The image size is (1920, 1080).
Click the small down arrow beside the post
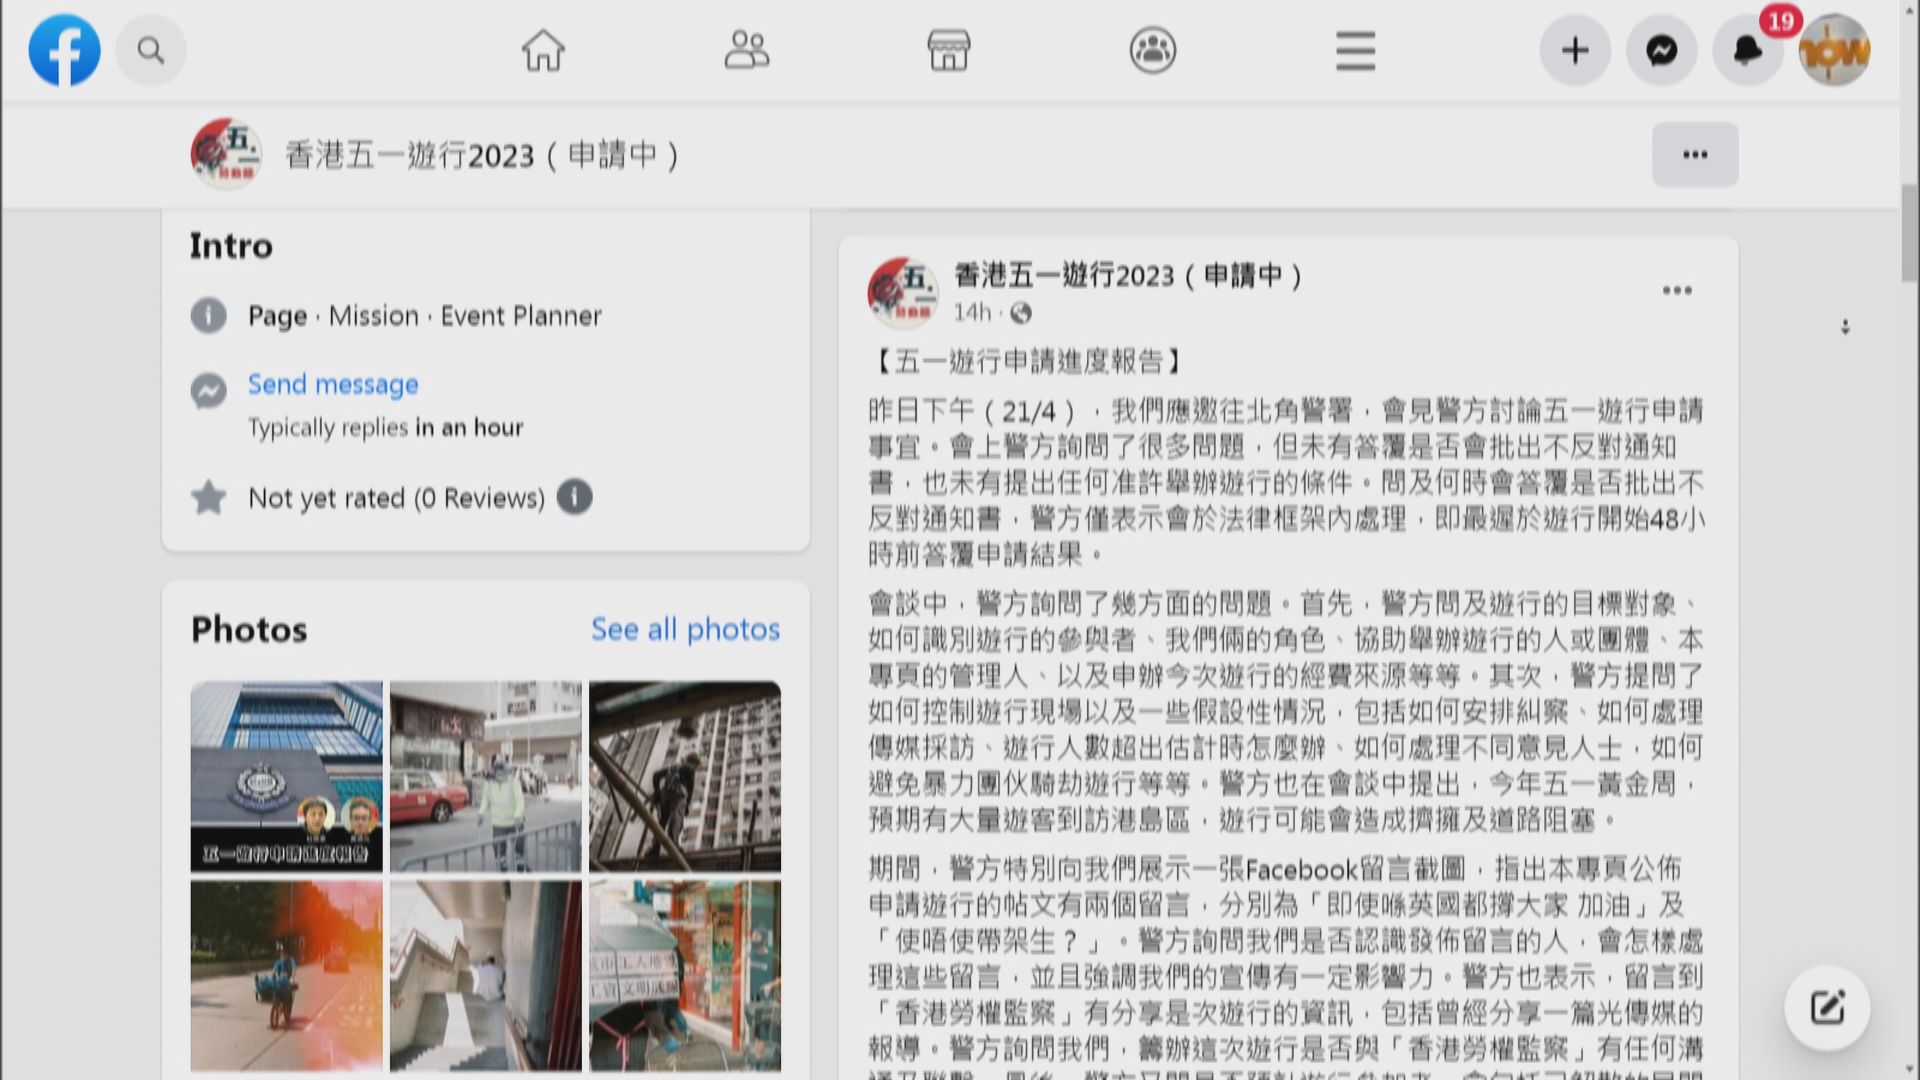click(1845, 325)
